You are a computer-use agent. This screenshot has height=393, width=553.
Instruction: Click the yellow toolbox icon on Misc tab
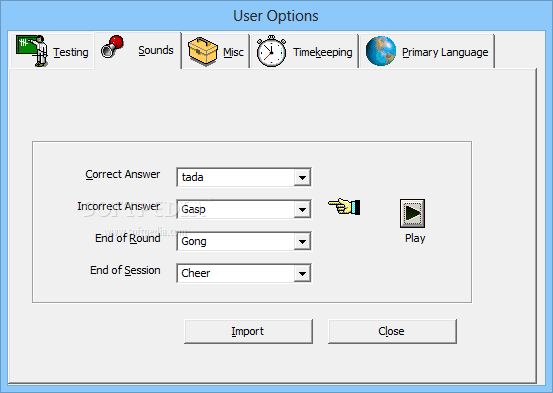[203, 51]
